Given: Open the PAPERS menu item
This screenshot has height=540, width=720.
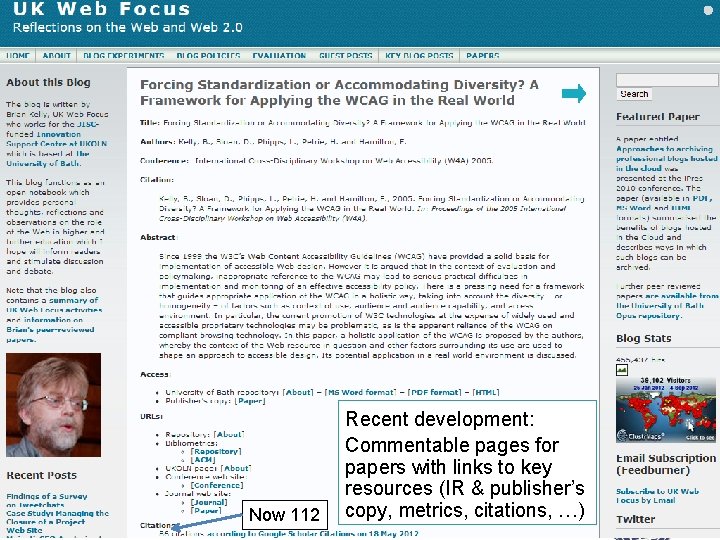Looking at the screenshot, I should [x=483, y=56].
